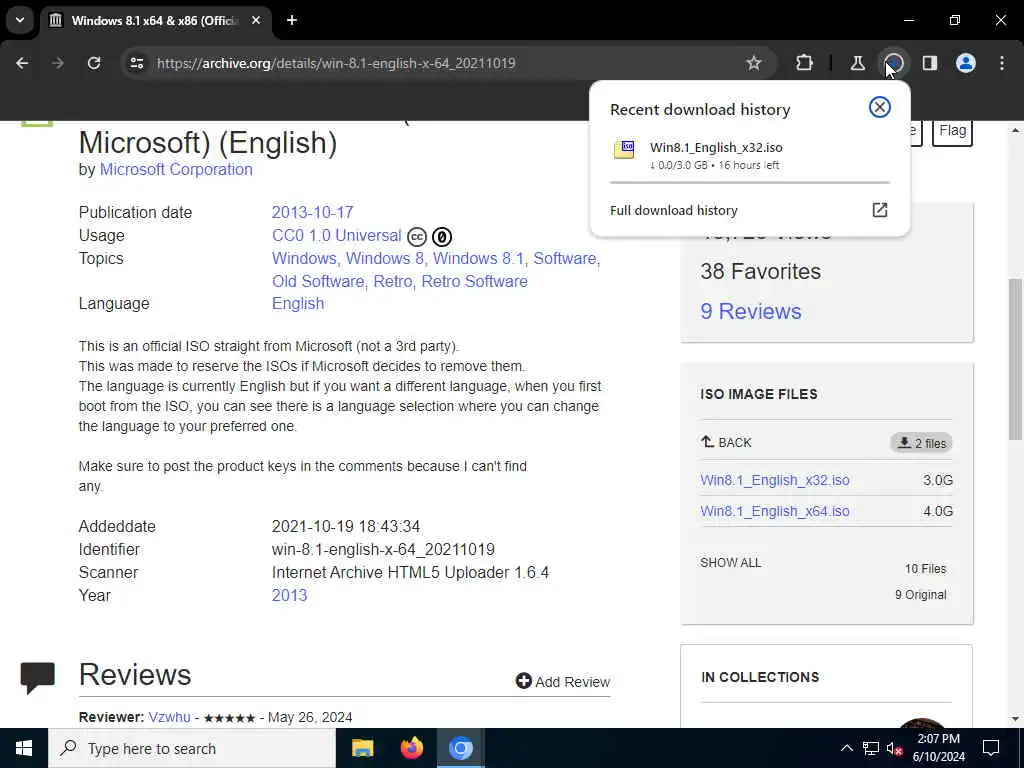Open the browser extensions puzzle icon
This screenshot has height=768, width=1024.
click(805, 63)
